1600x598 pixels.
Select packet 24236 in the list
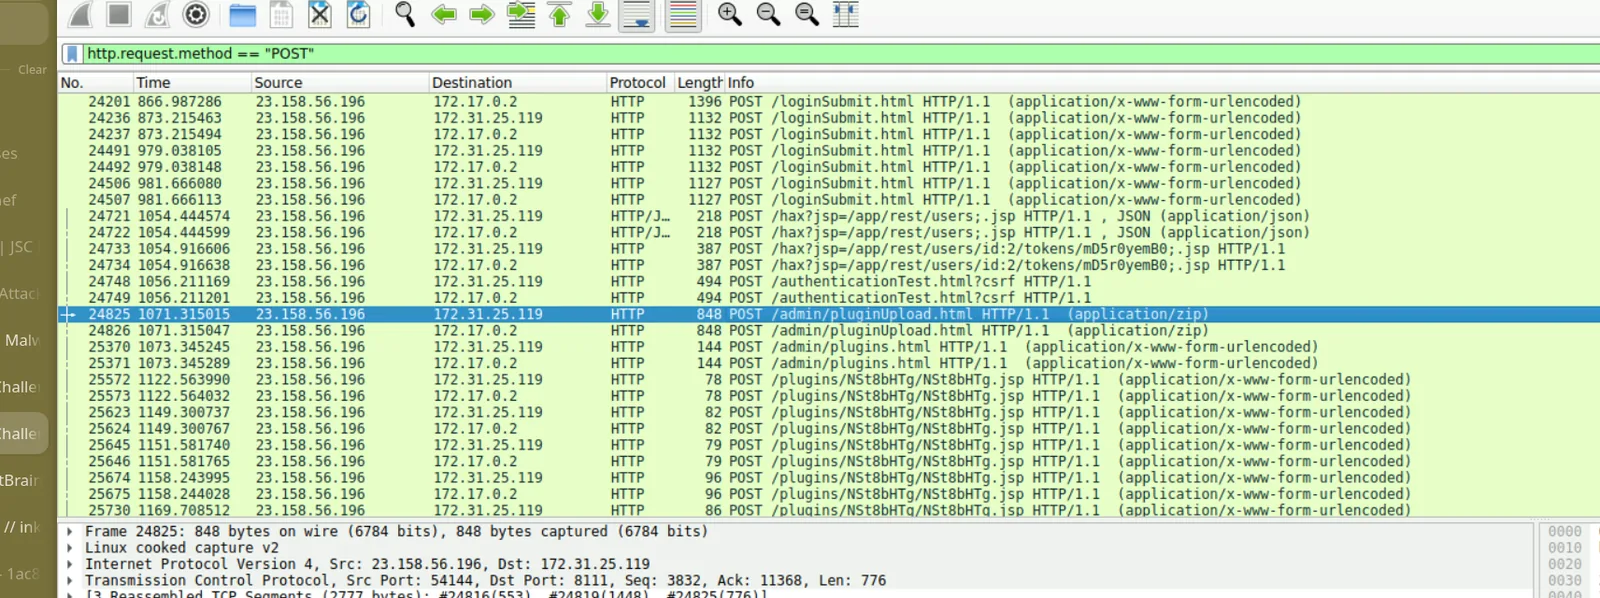(829, 118)
